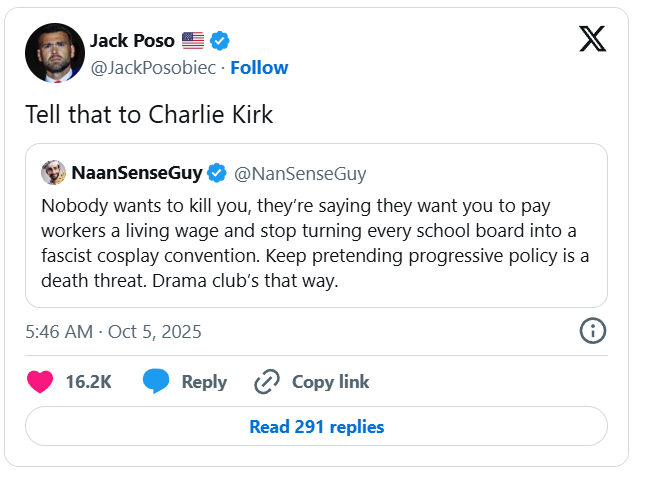The width and height of the screenshot is (647, 479).
Task: Click the 16.2K likes count
Action: pos(88,382)
